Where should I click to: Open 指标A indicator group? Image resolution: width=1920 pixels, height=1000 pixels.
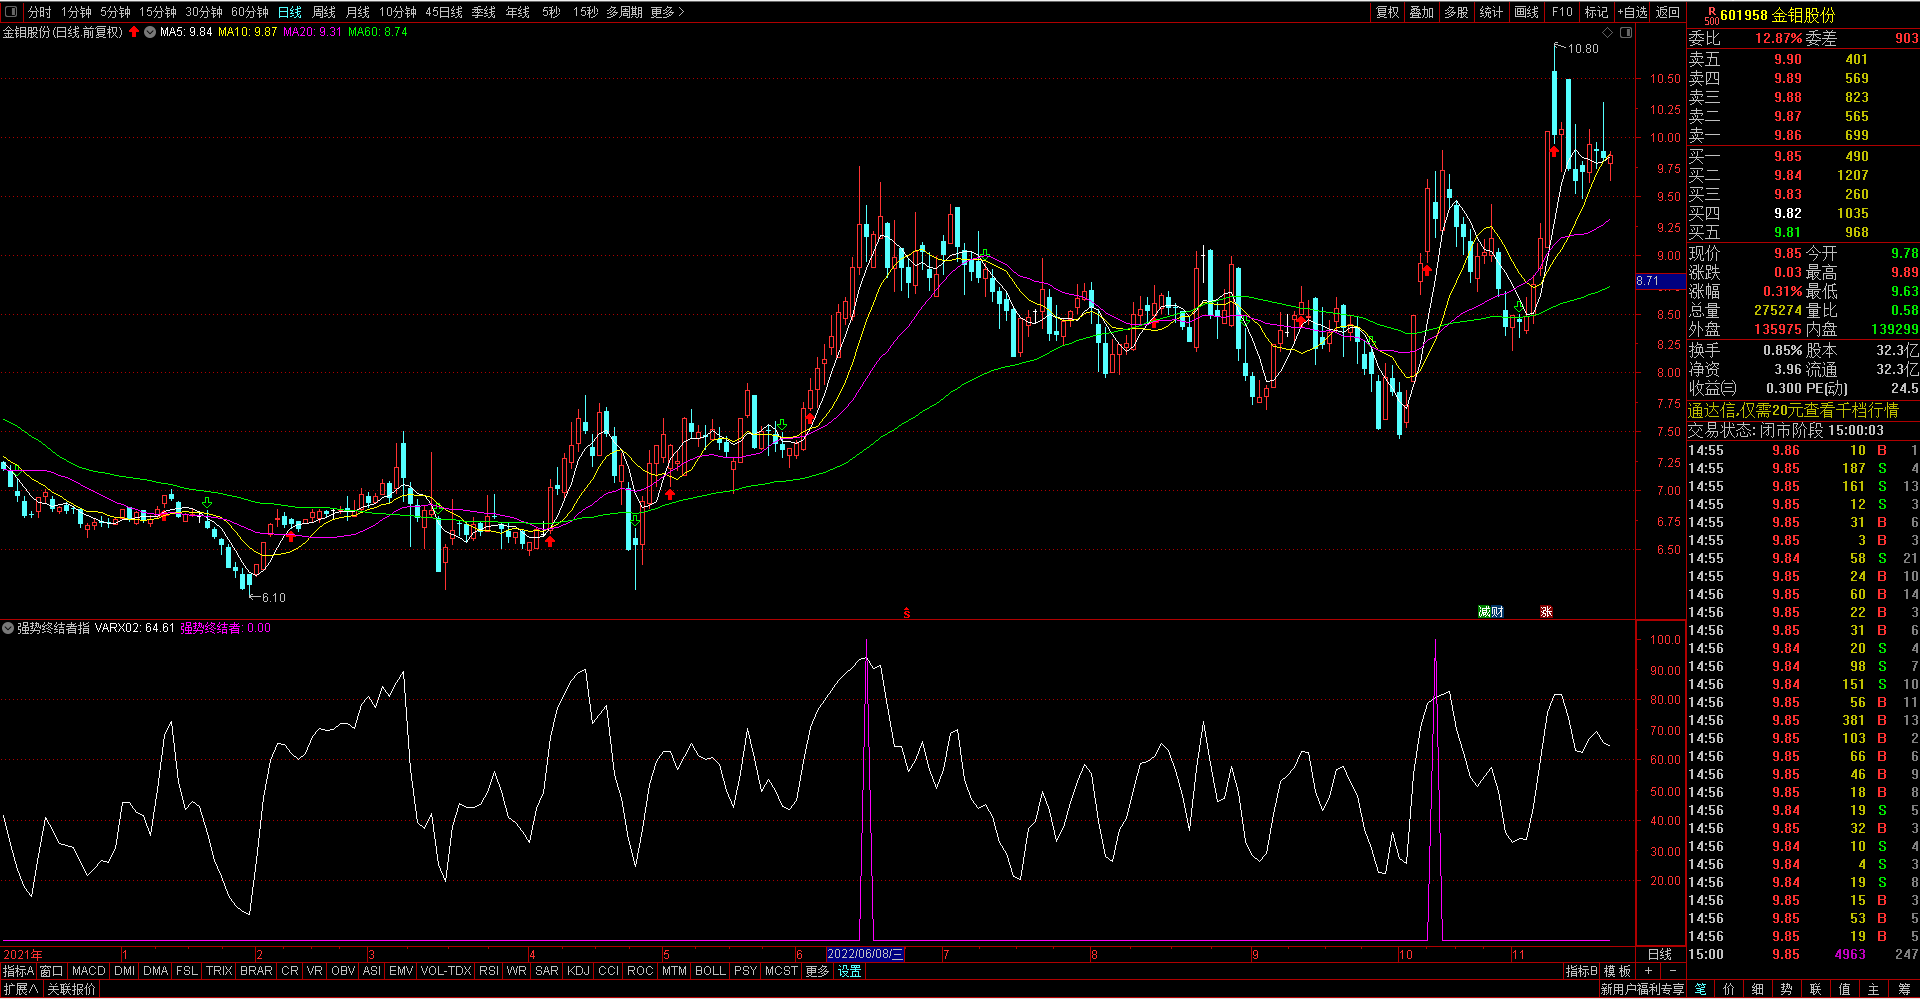(19, 971)
